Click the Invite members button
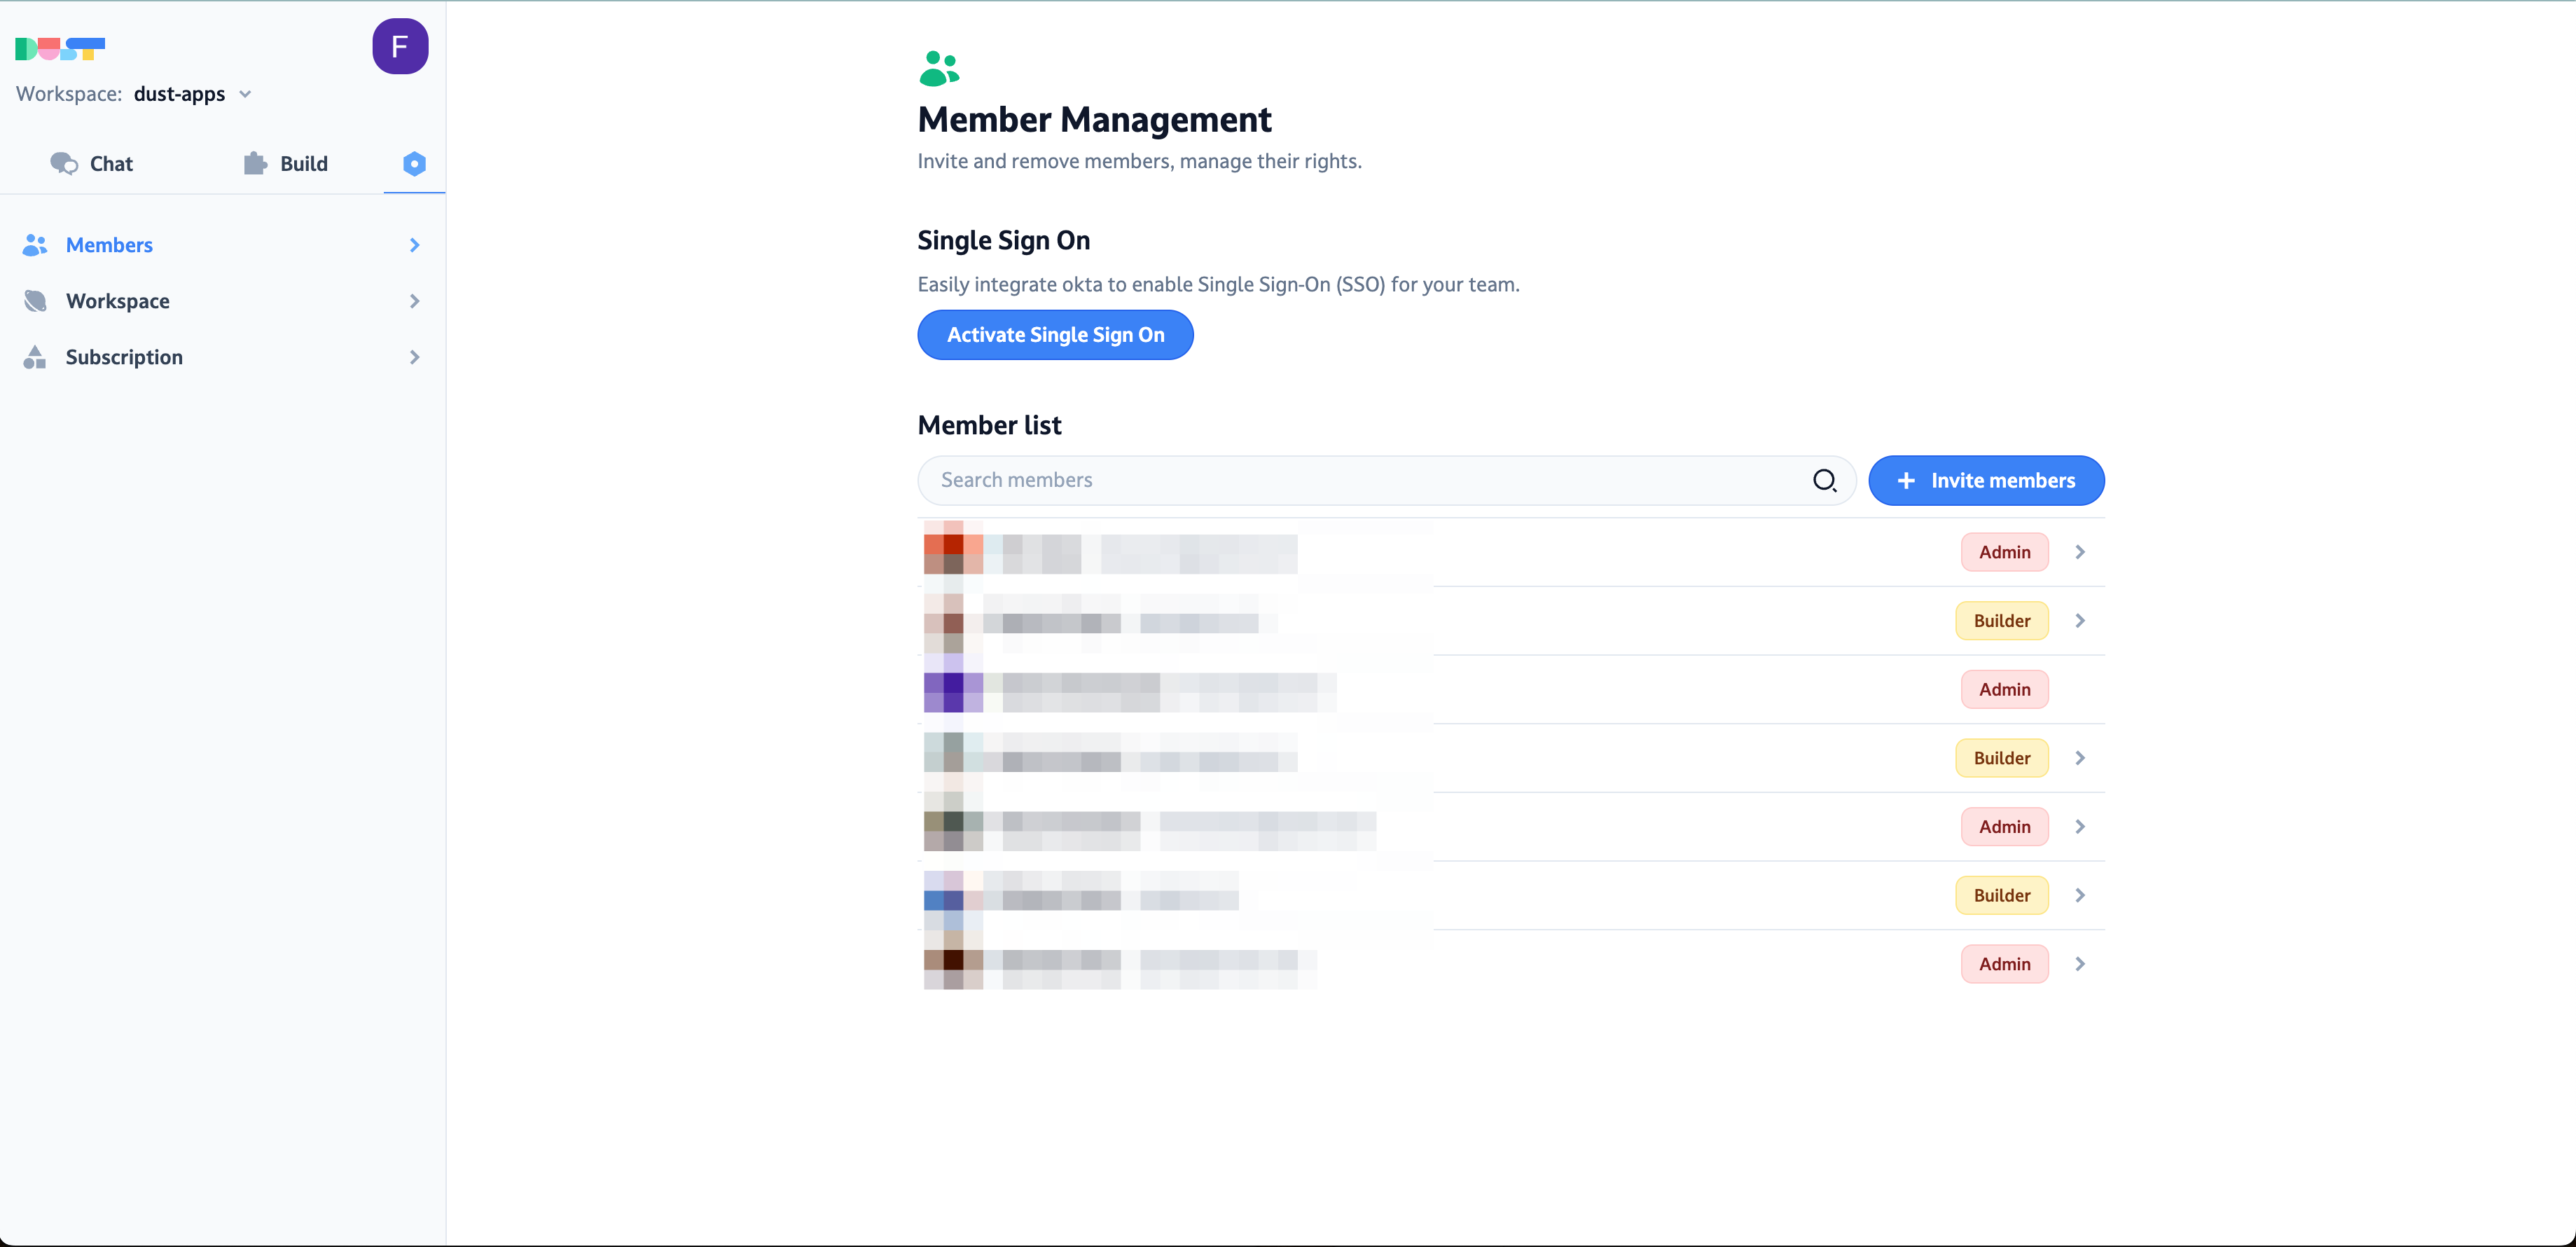Screen dimensions: 2576x1247 point(1986,480)
